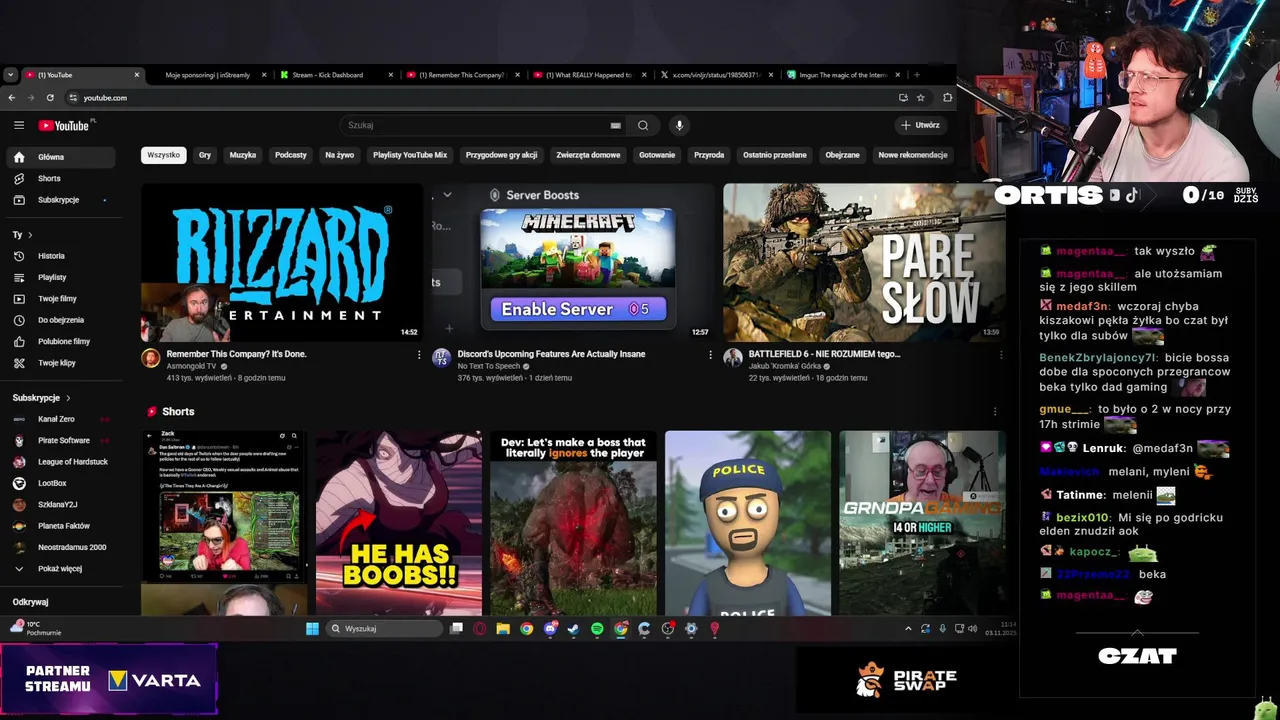
Task: Click the Utwórz create button
Action: [920, 125]
